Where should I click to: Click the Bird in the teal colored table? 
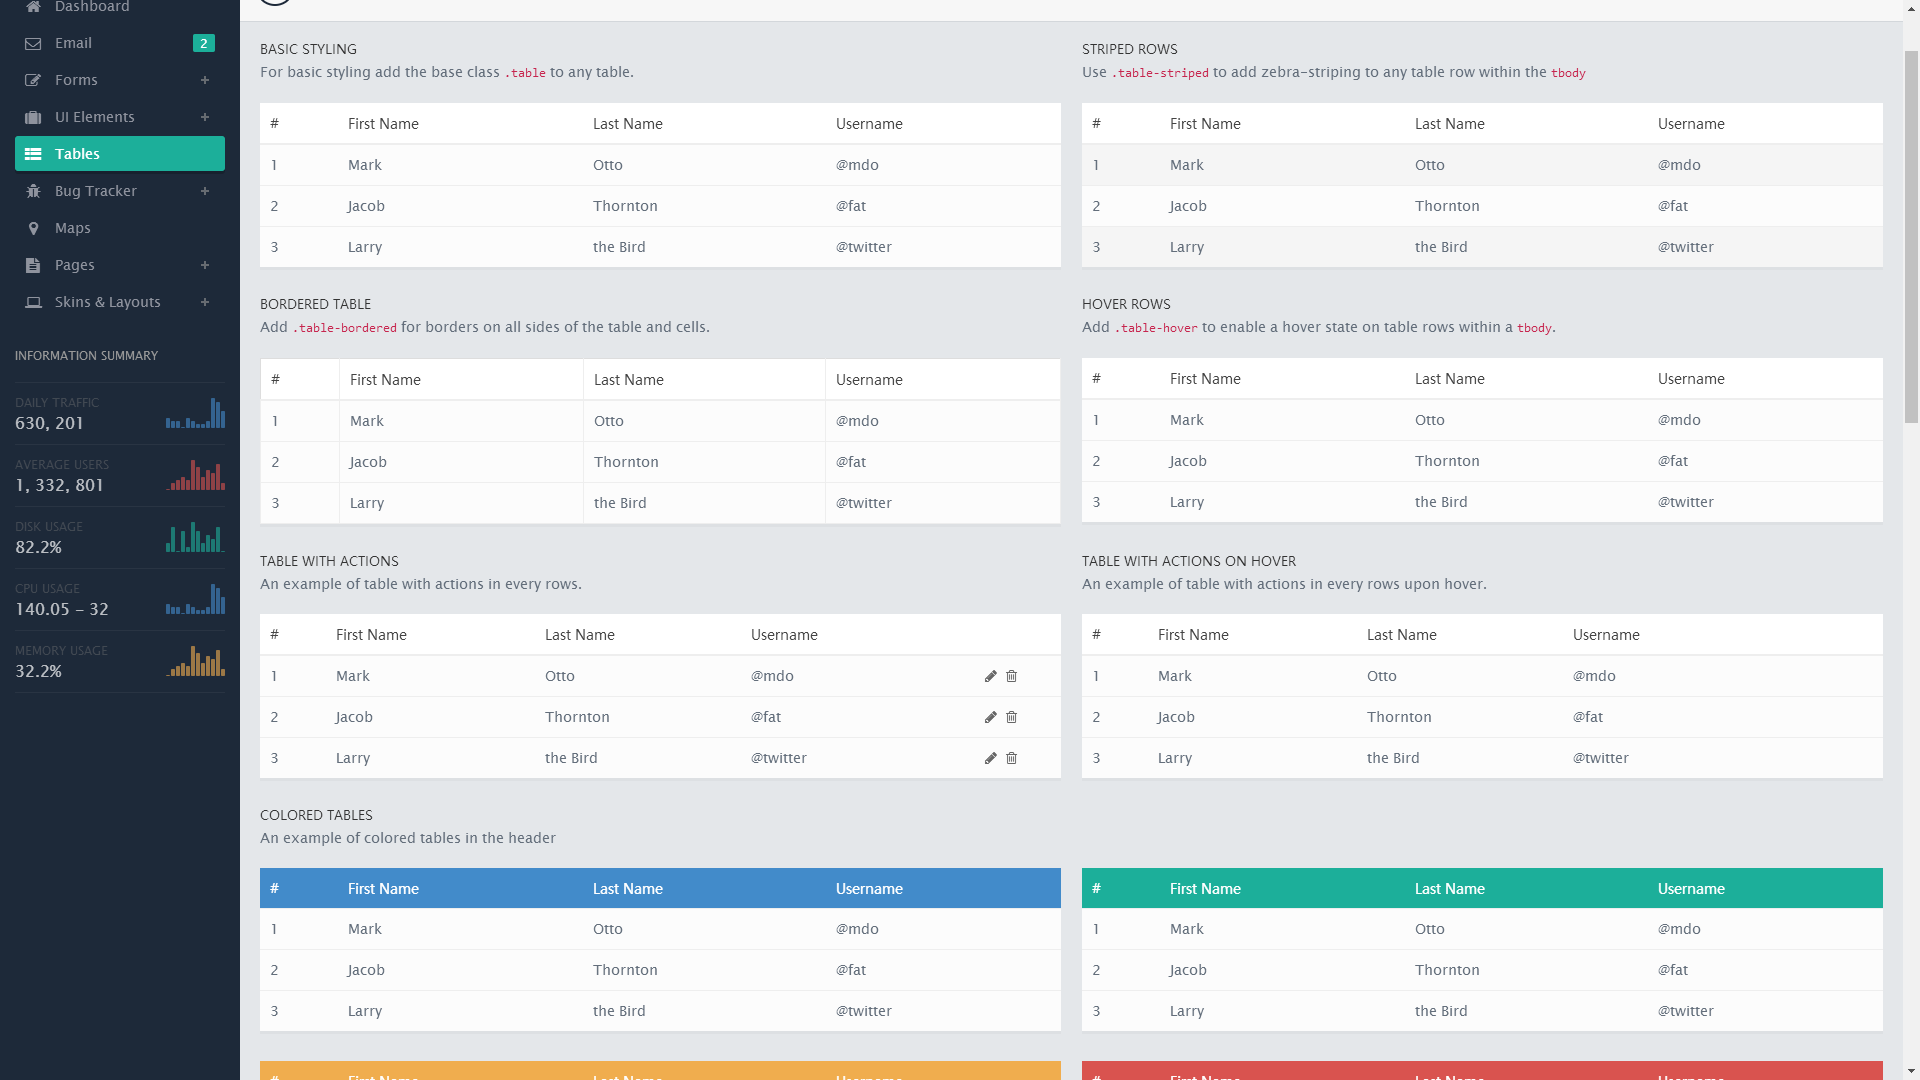1441,1012
